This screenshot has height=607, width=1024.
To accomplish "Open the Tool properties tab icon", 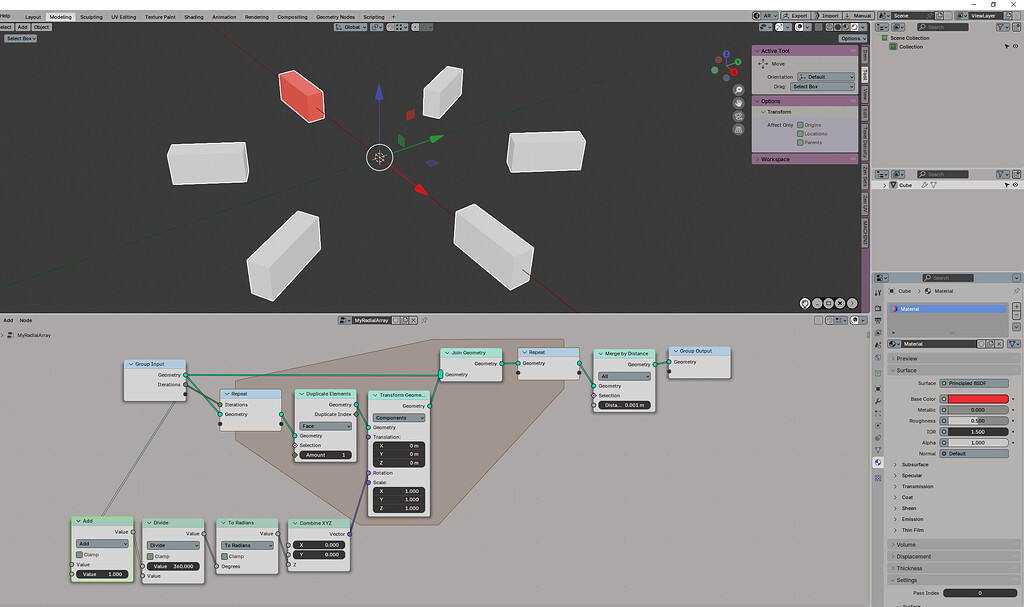I will 878,293.
